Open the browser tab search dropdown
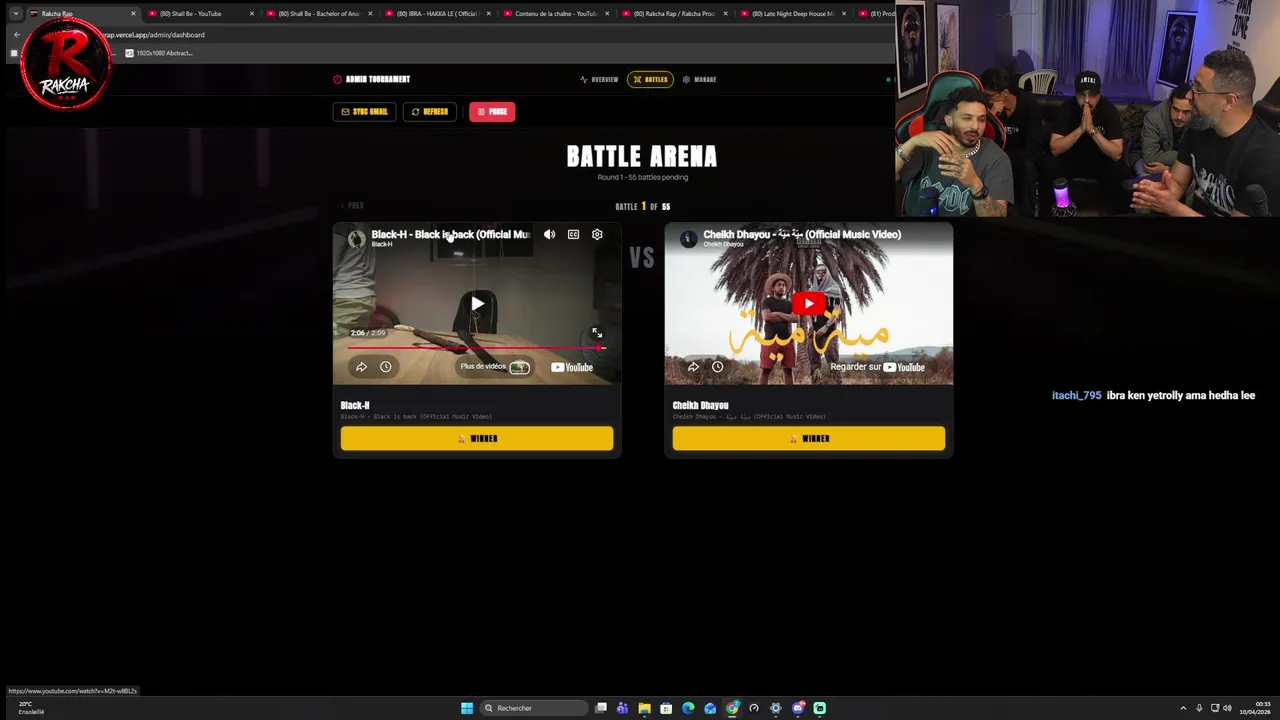This screenshot has height=720, width=1280. tap(16, 14)
